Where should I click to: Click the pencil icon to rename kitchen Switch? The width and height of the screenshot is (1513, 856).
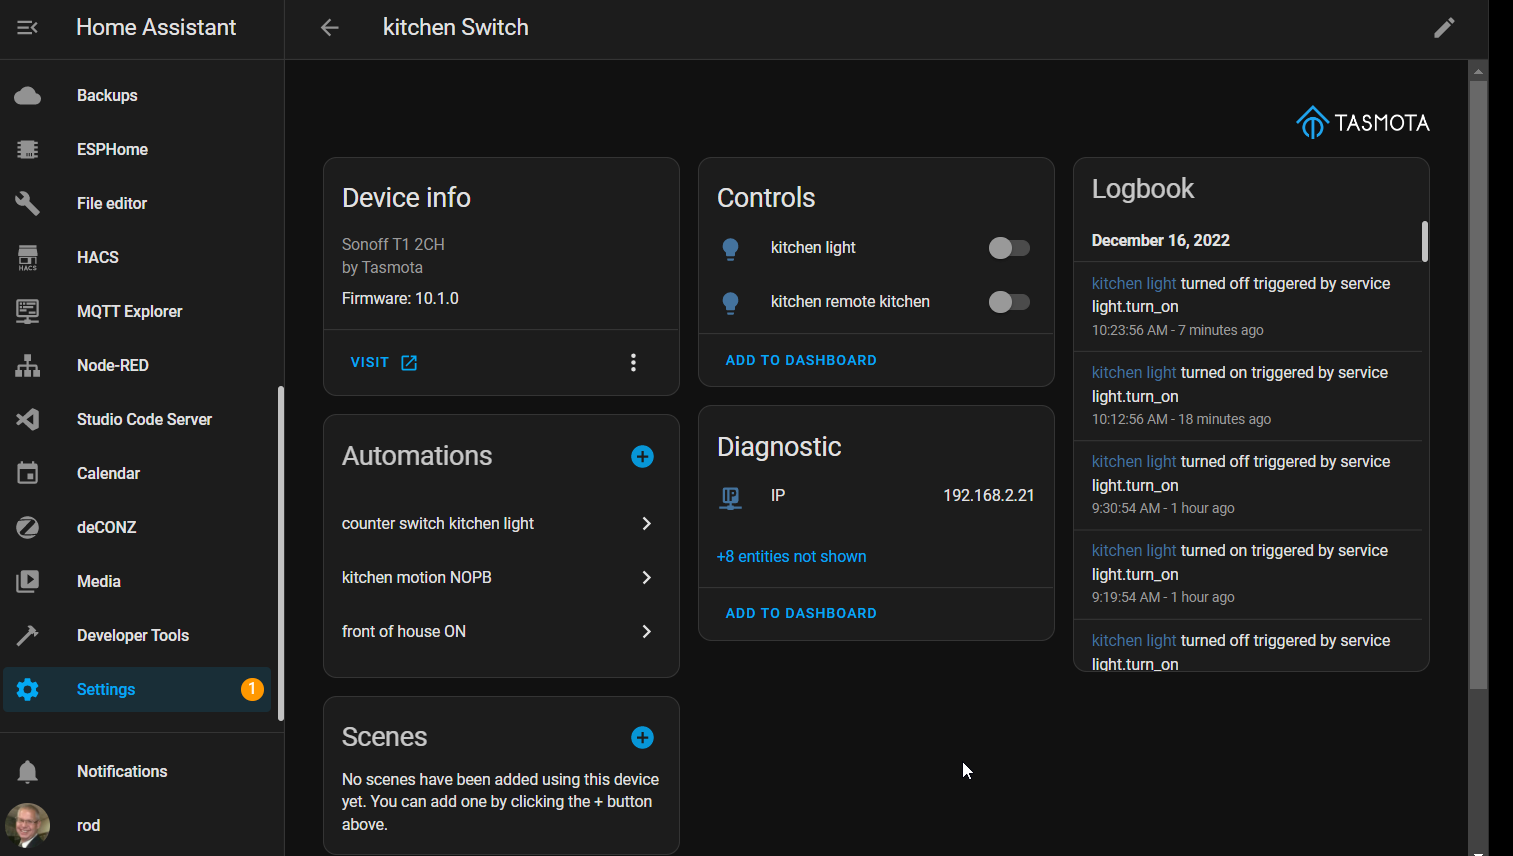tap(1444, 27)
